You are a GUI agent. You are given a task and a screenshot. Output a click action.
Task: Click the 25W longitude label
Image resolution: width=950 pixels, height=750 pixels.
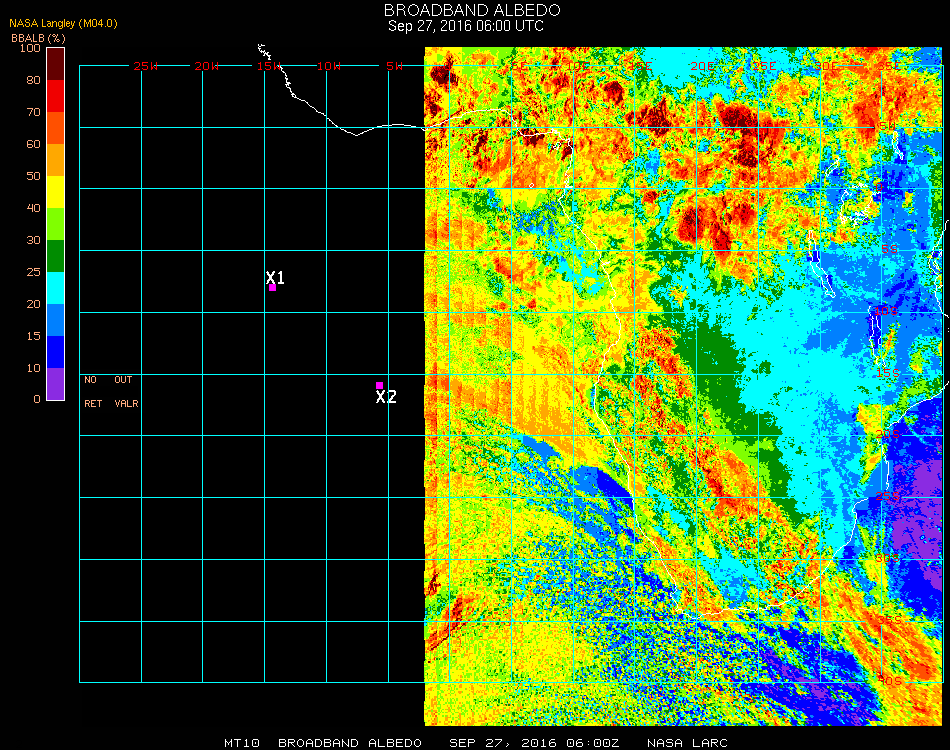[x=146, y=66]
